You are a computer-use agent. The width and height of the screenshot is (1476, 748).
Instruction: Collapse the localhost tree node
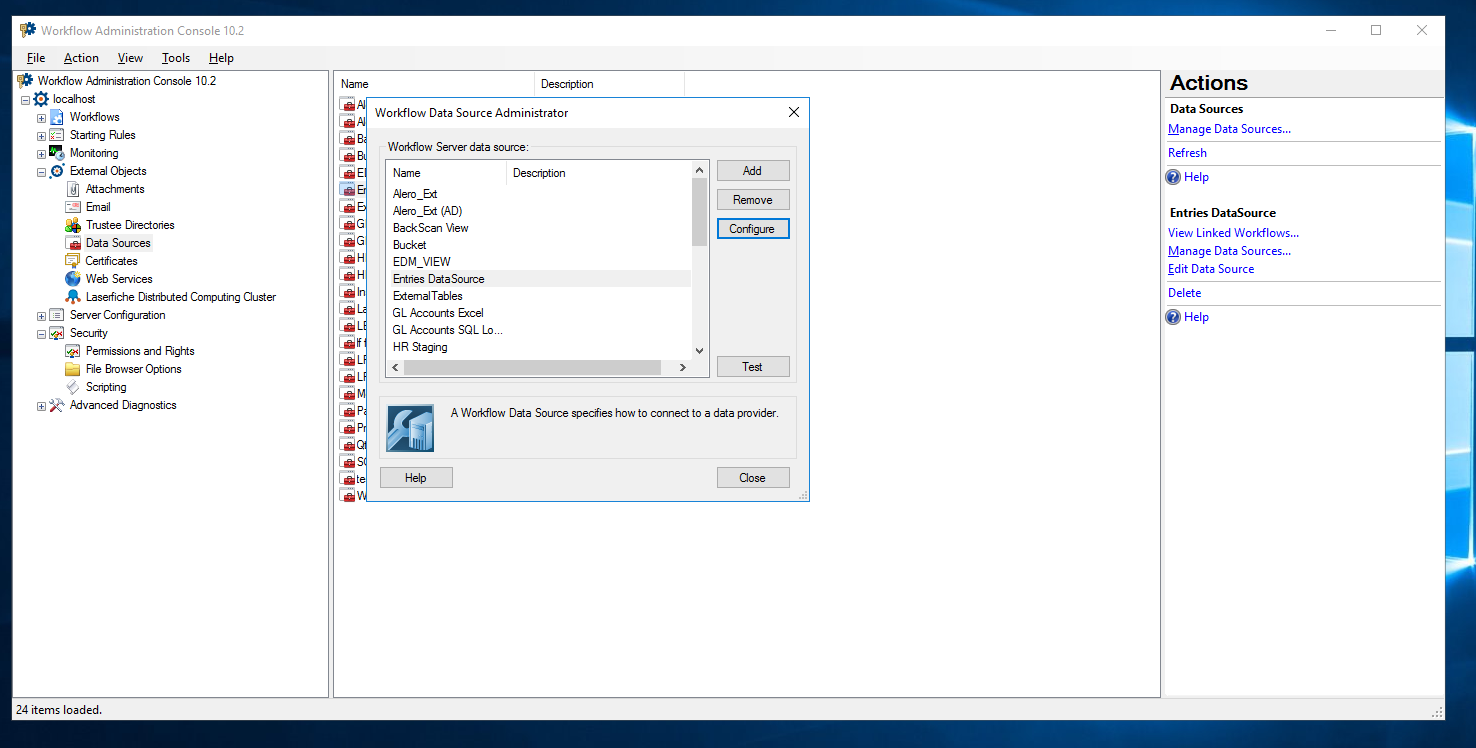pyautogui.click(x=25, y=100)
